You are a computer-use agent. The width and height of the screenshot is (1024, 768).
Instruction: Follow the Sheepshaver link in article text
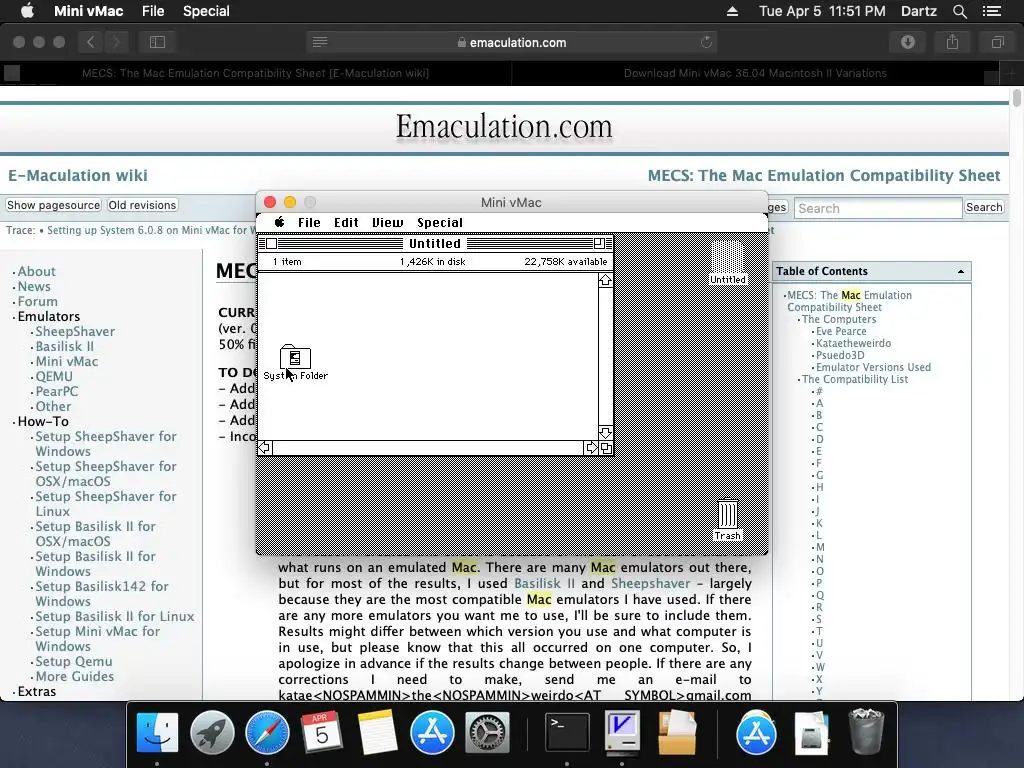[x=650, y=583]
